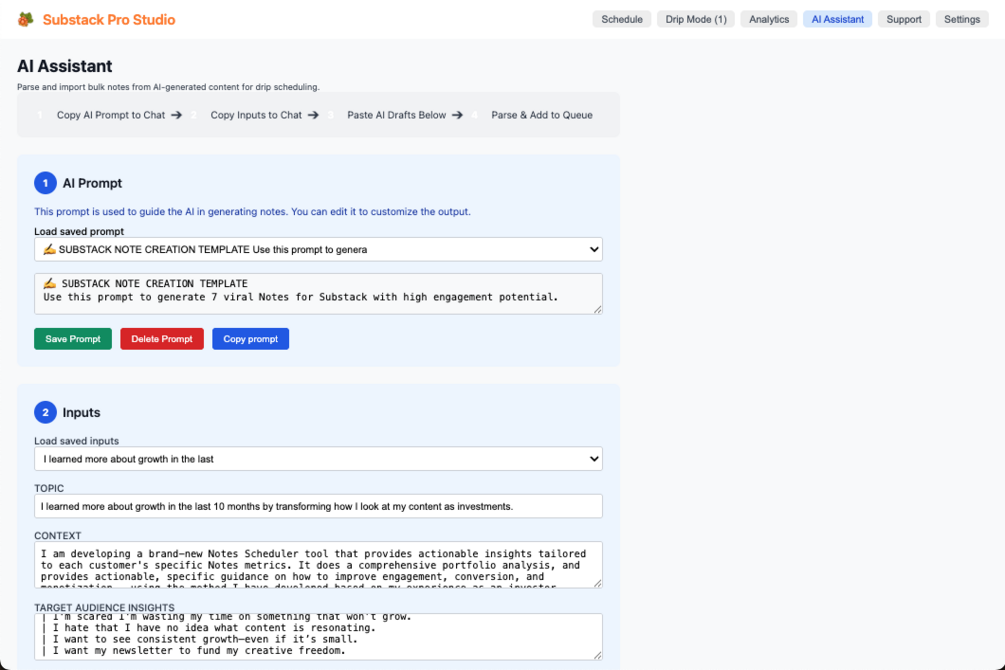Click the Substack Pro Studio logo icon
1005x670 pixels.
26,19
